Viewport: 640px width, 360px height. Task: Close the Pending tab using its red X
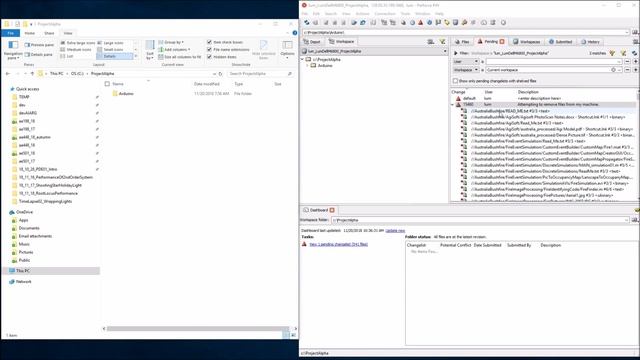[502, 42]
